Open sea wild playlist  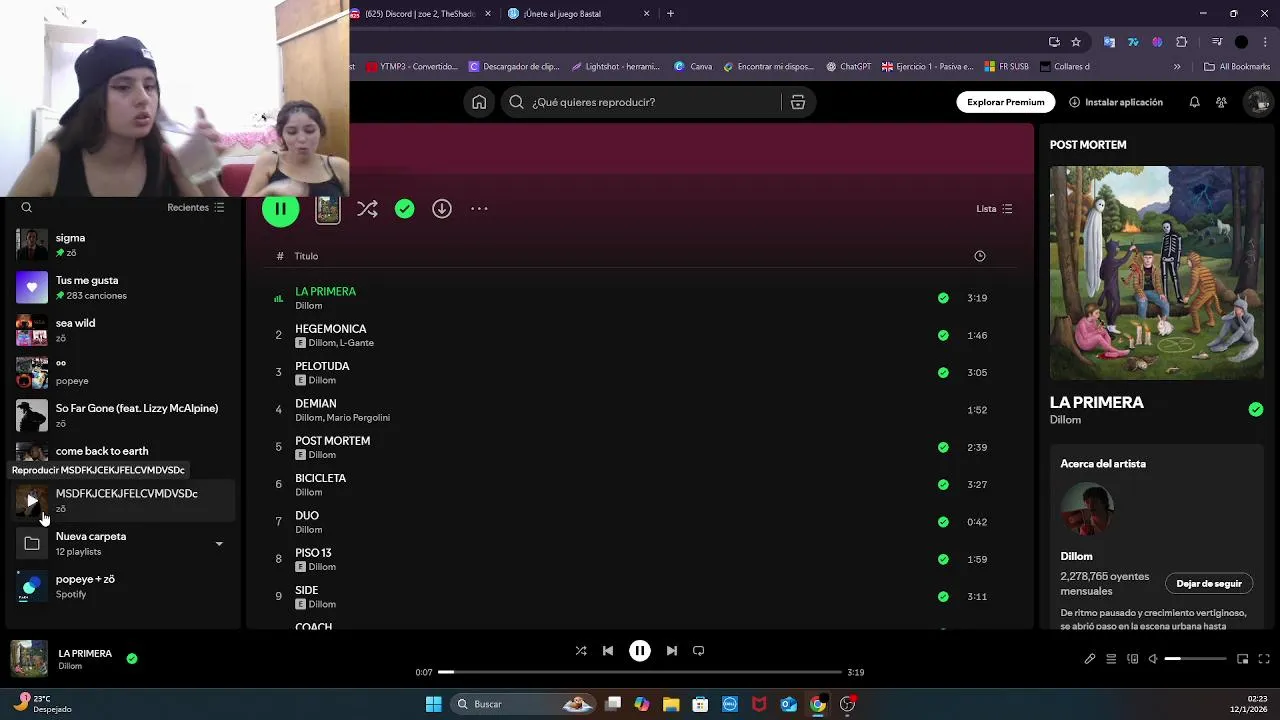point(125,330)
